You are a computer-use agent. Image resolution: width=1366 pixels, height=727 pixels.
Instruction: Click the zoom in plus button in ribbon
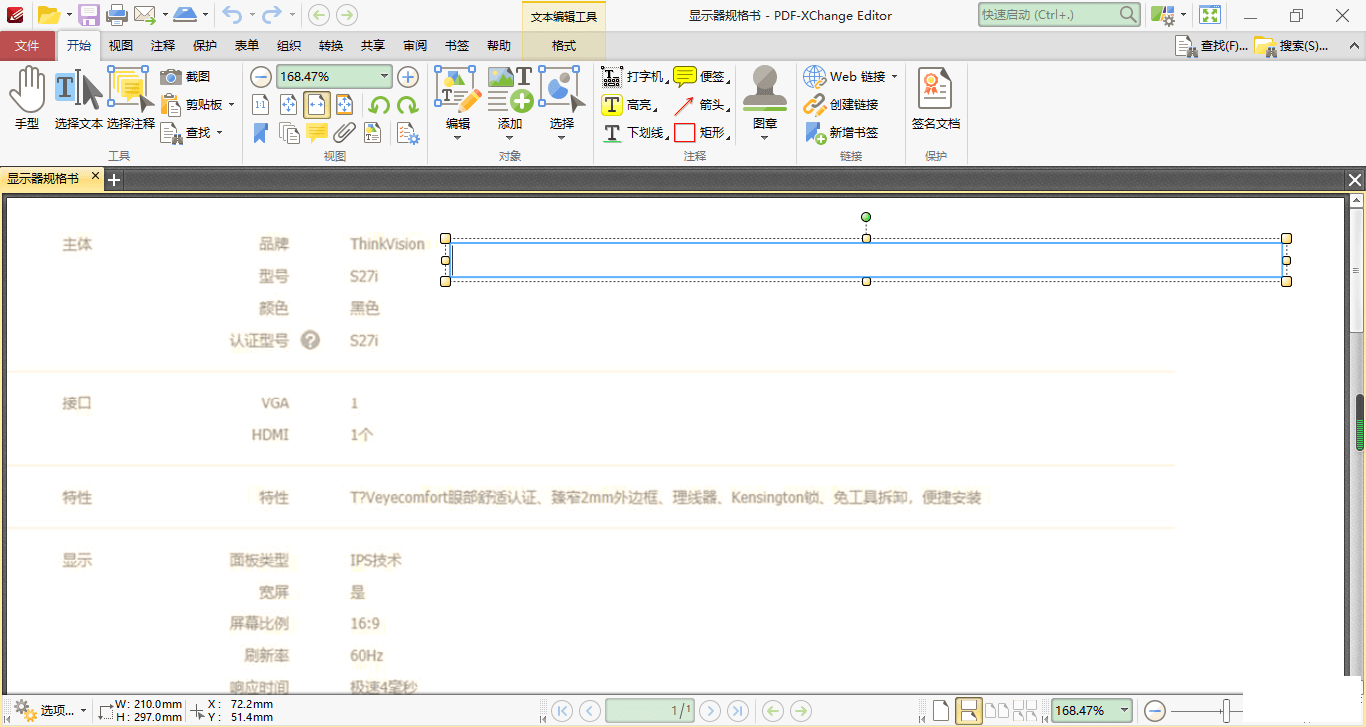pyautogui.click(x=408, y=77)
